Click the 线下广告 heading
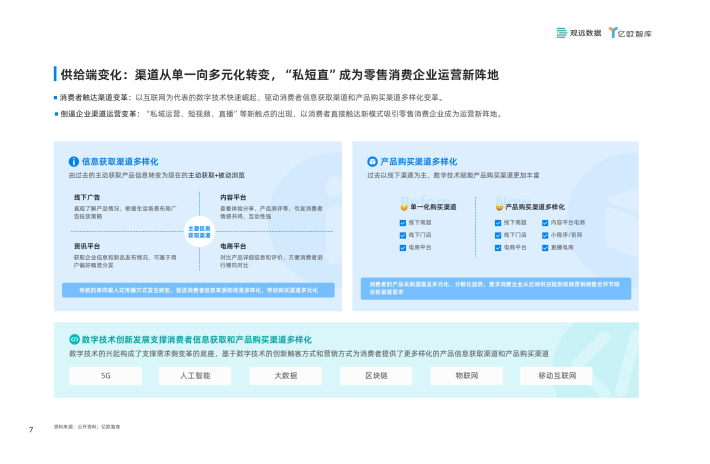 pyautogui.click(x=87, y=197)
